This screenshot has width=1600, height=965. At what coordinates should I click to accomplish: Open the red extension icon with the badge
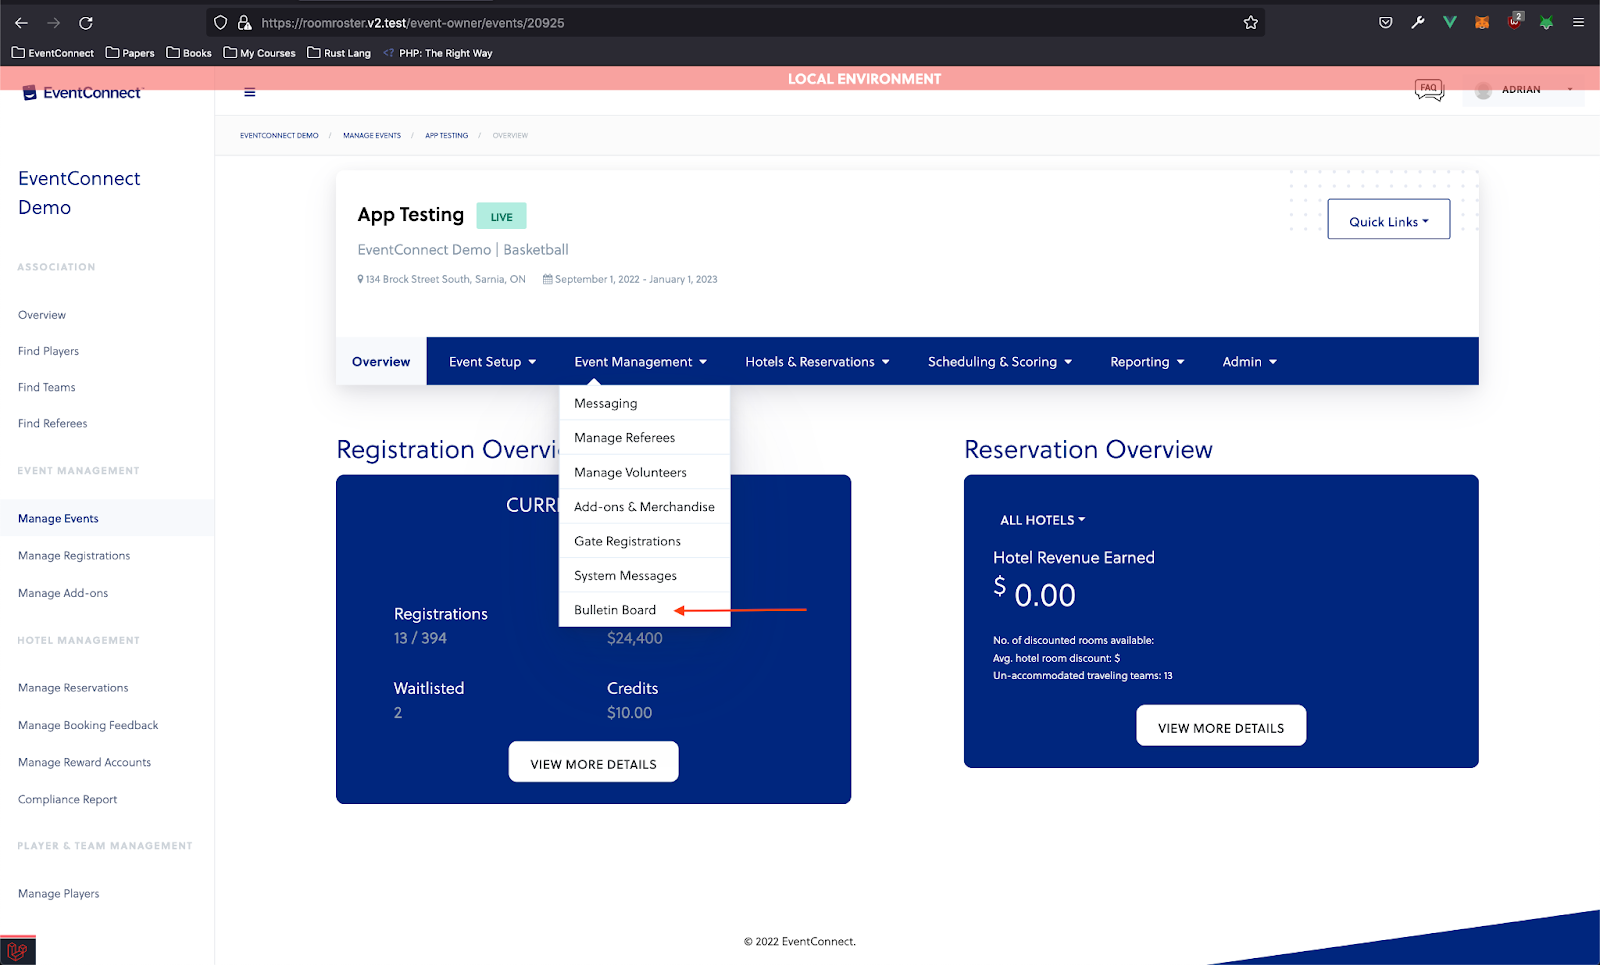pyautogui.click(x=1515, y=21)
